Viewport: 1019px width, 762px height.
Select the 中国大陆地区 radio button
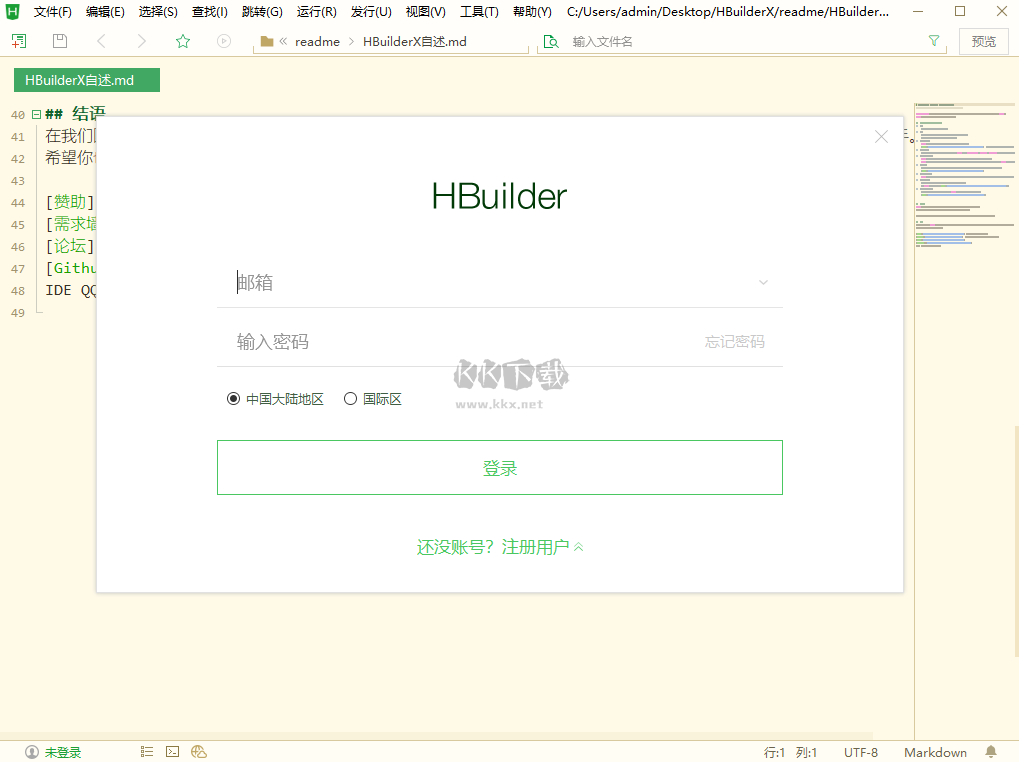(x=233, y=398)
